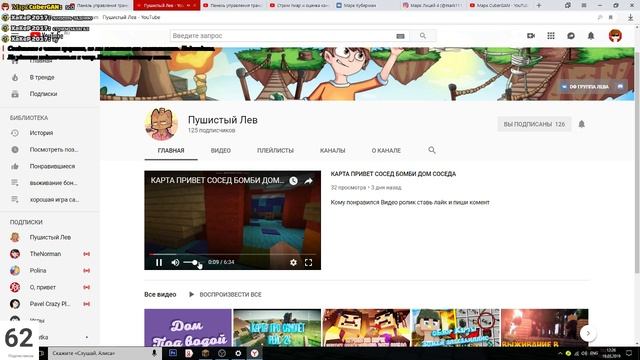
Task: Switch to the ПЛЕЙЛИСТЫ tab
Action: click(276, 151)
